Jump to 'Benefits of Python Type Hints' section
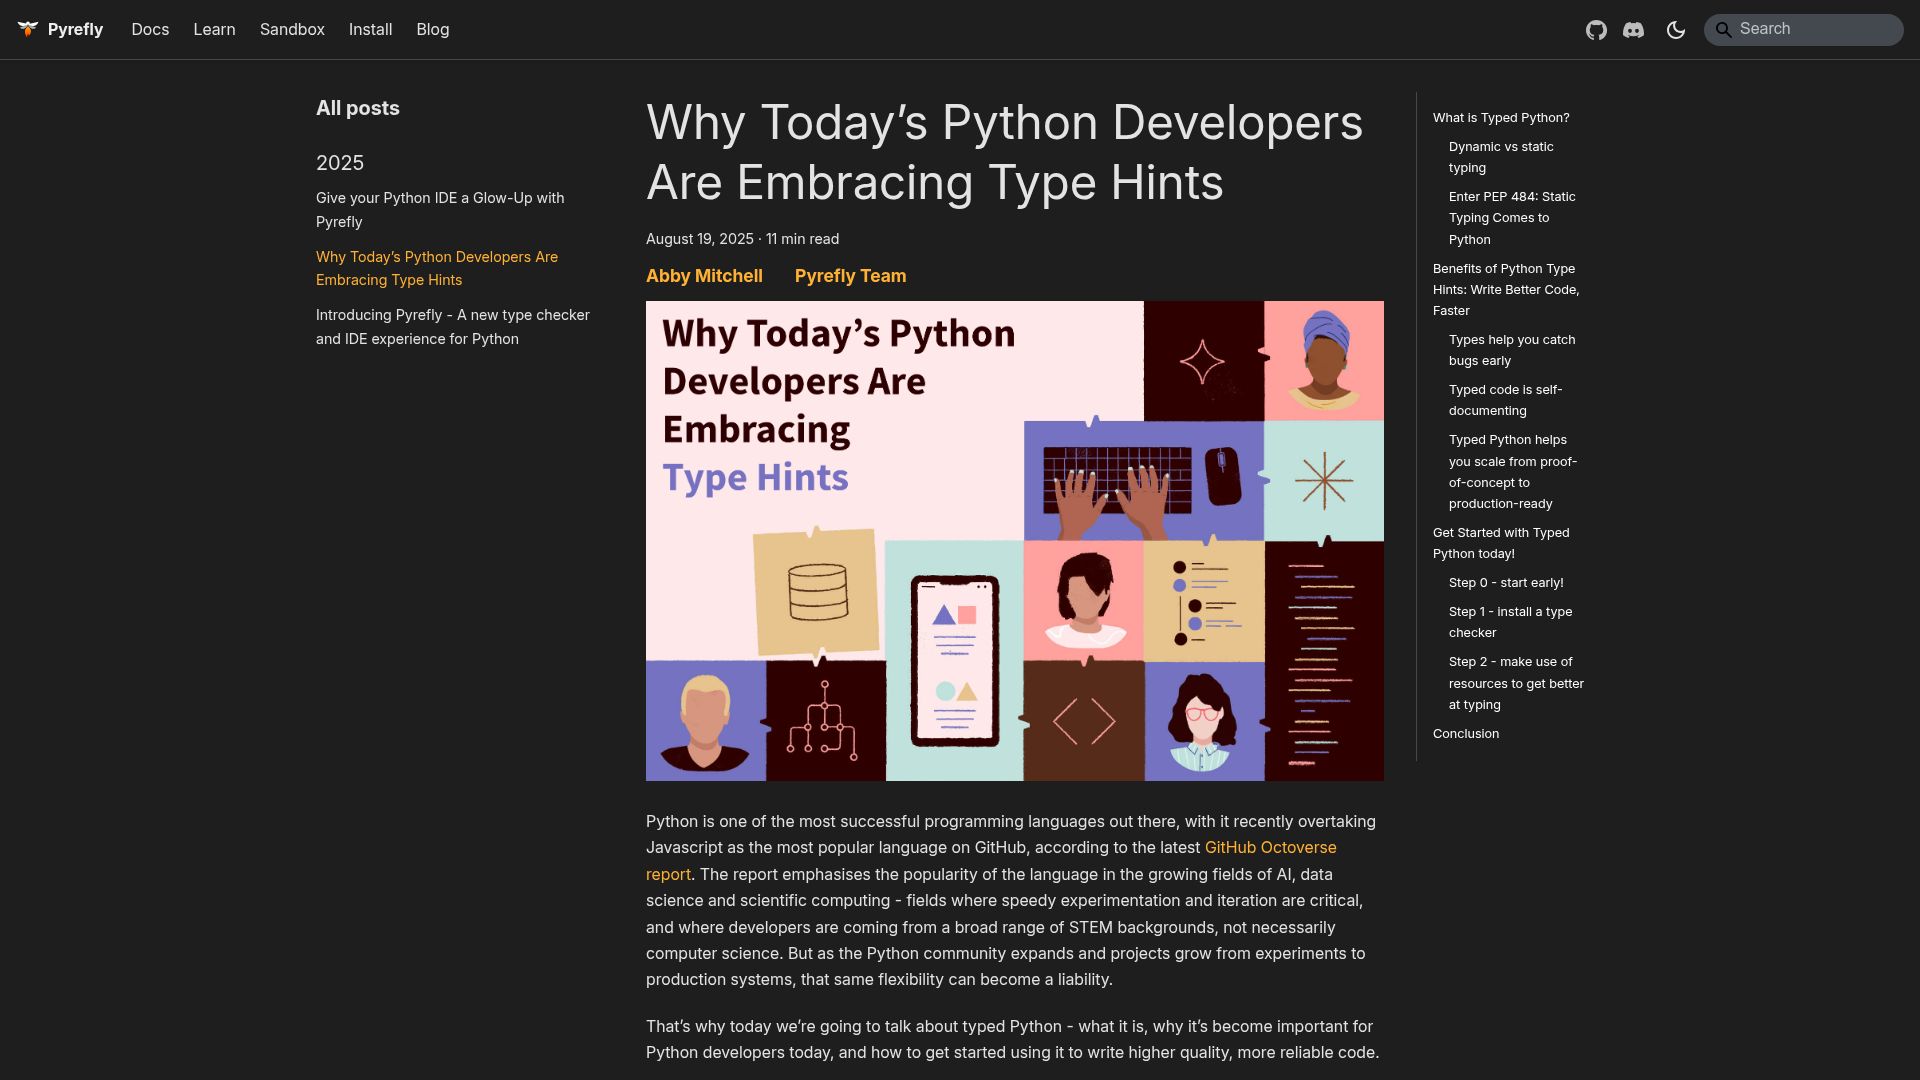1920x1080 pixels. coord(1506,290)
